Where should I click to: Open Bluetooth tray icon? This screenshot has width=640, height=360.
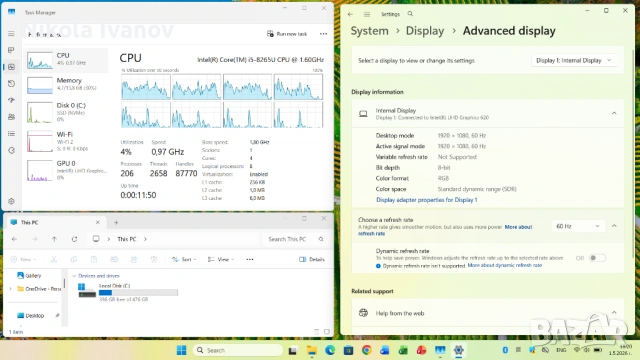tap(505, 350)
